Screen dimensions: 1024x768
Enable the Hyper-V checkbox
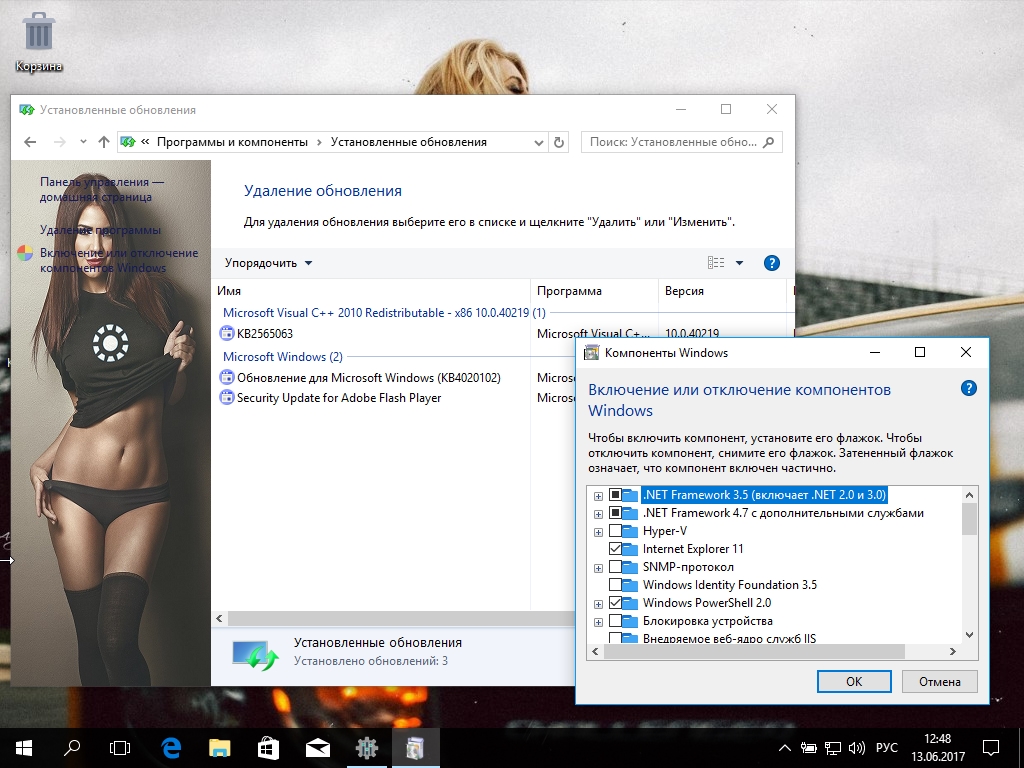[615, 531]
